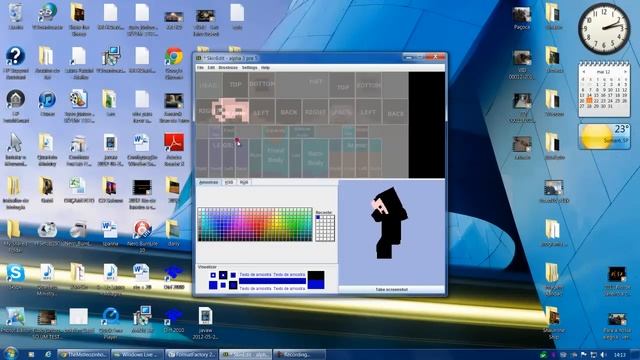Click the analog clock gadget
Image resolution: width=640 pixels, height=360 pixels.
(604, 29)
